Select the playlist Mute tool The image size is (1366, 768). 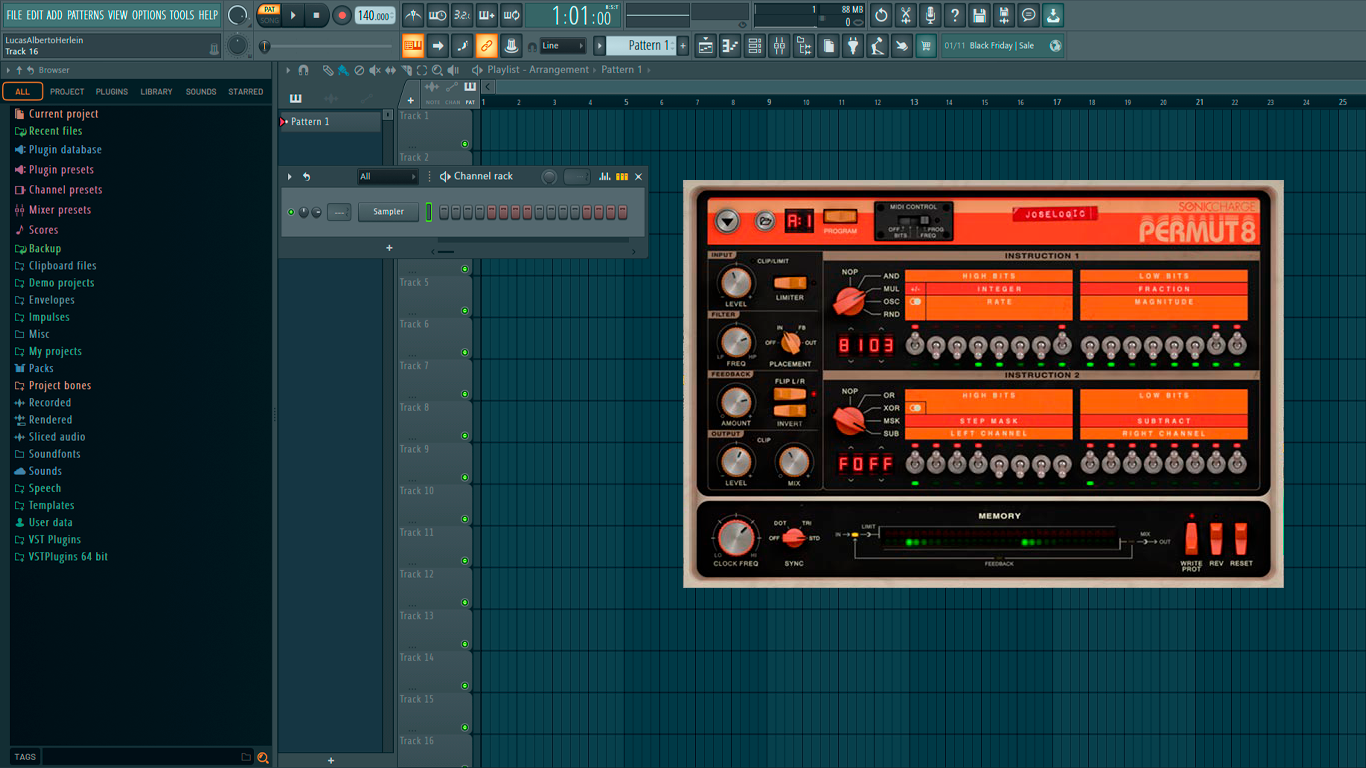pos(375,70)
